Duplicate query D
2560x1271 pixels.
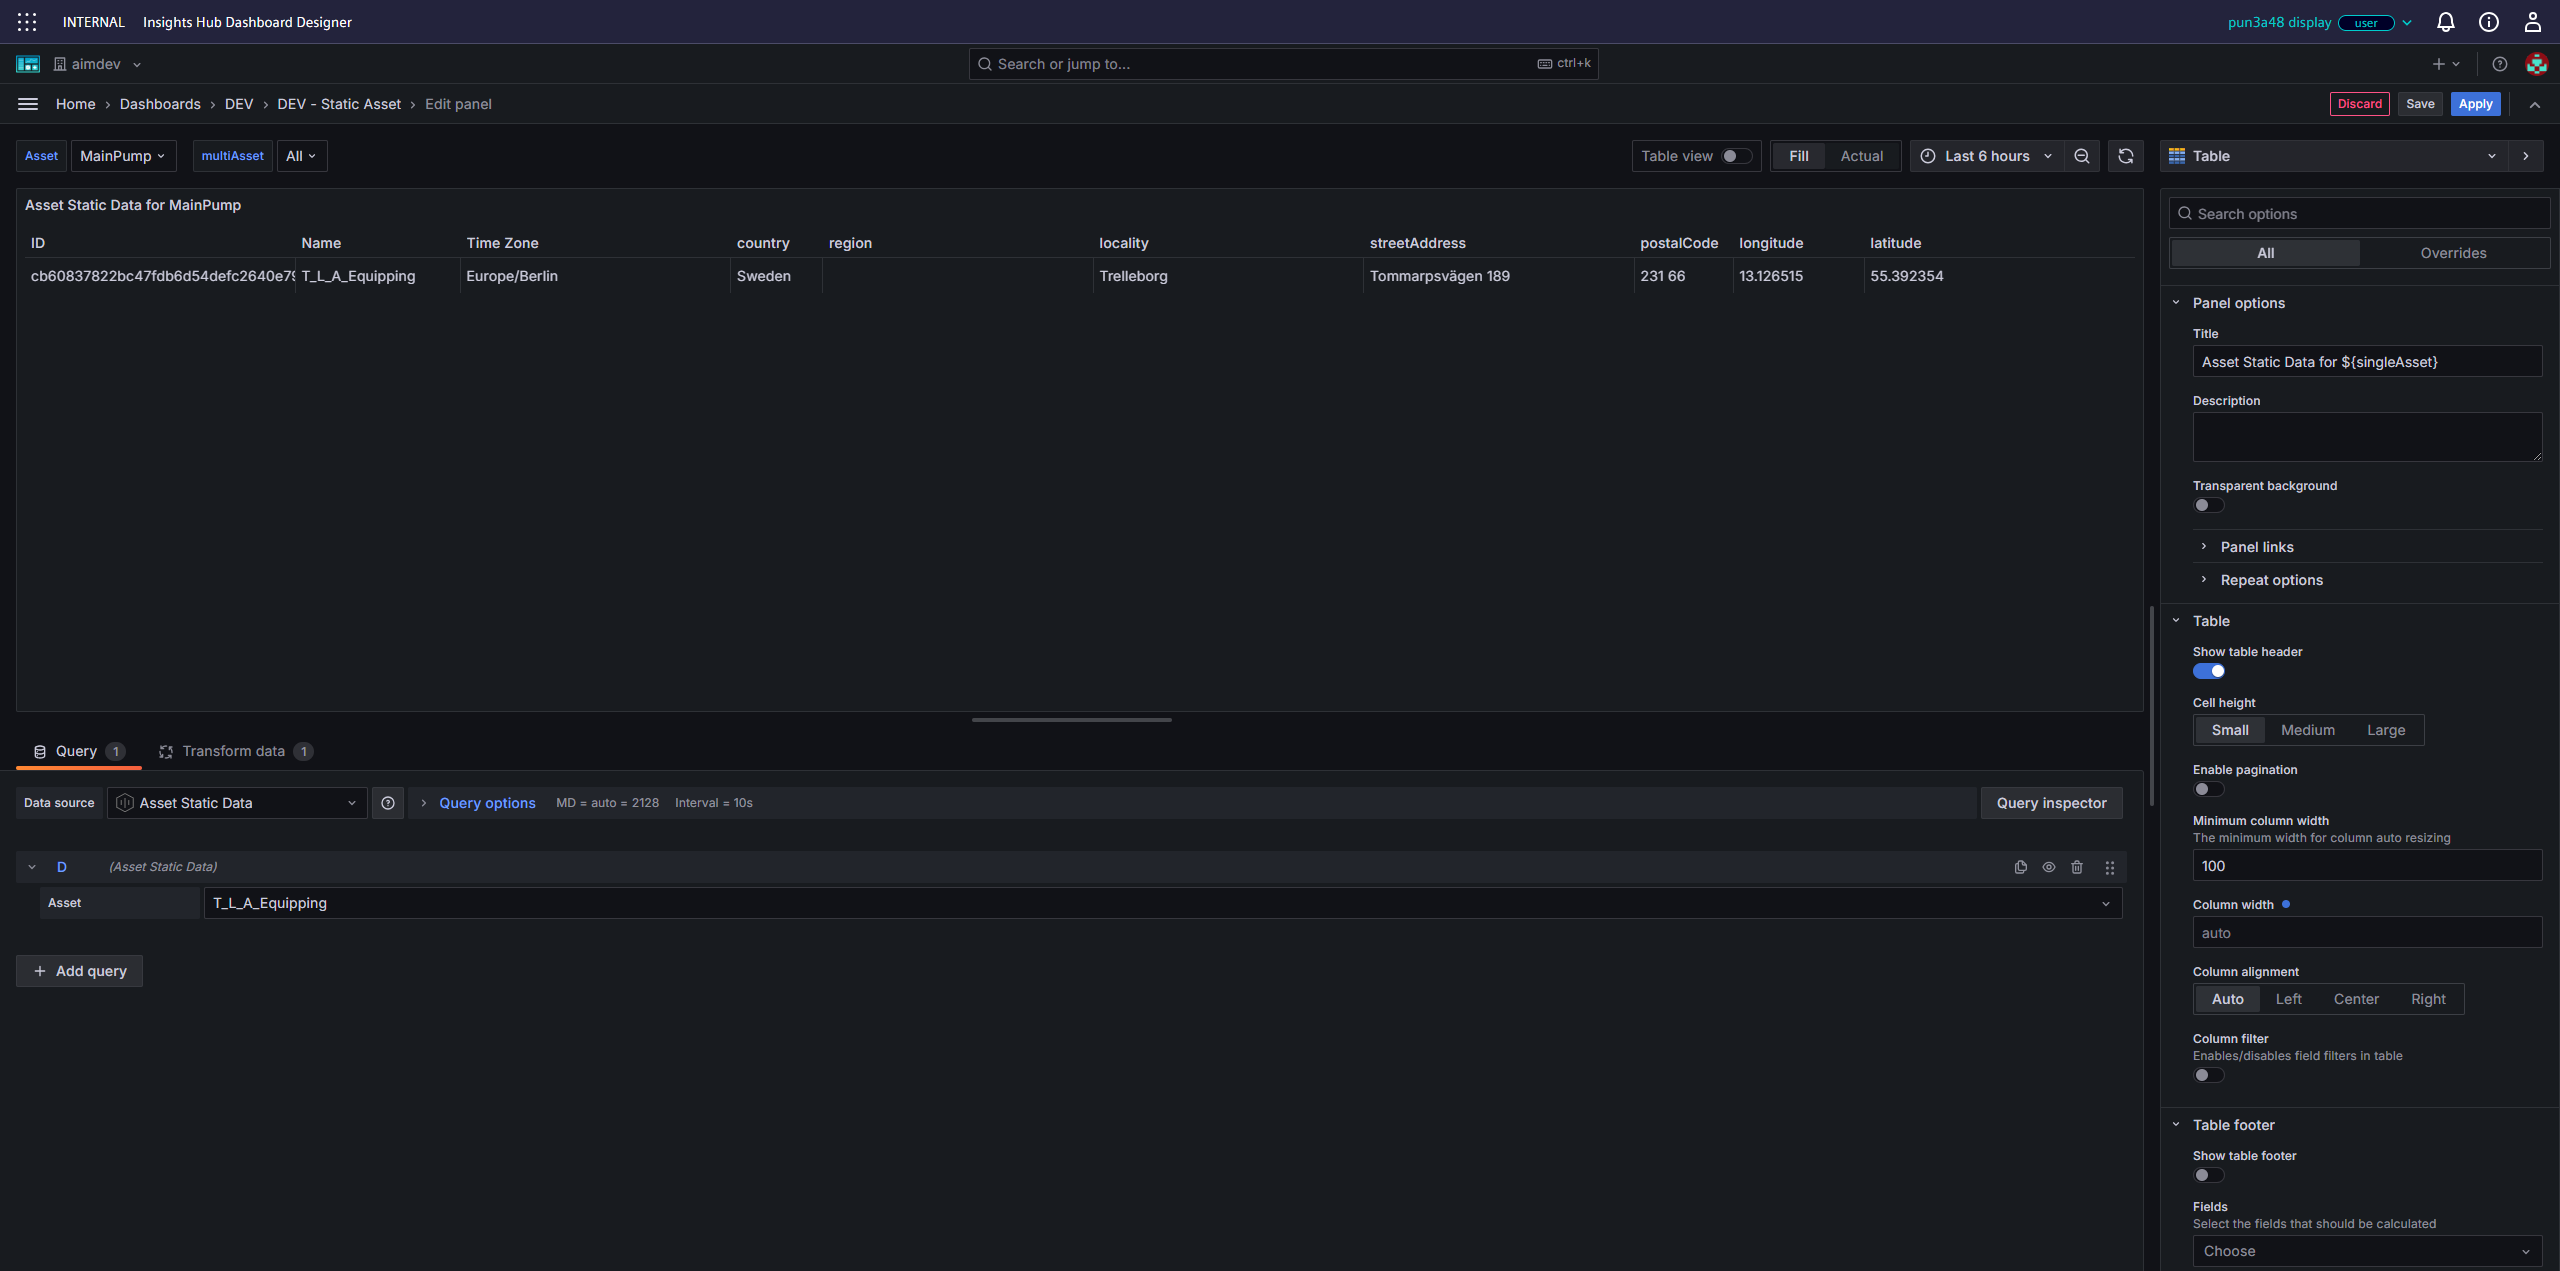click(2021, 867)
